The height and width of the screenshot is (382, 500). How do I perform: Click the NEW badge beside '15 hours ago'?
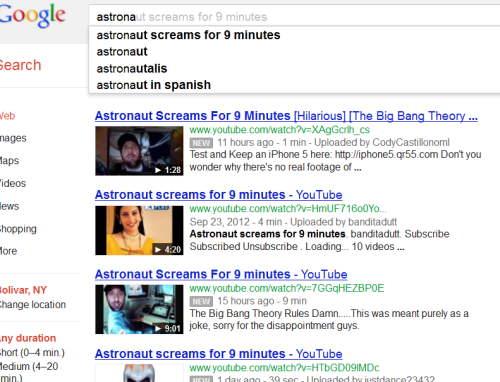pos(201,302)
